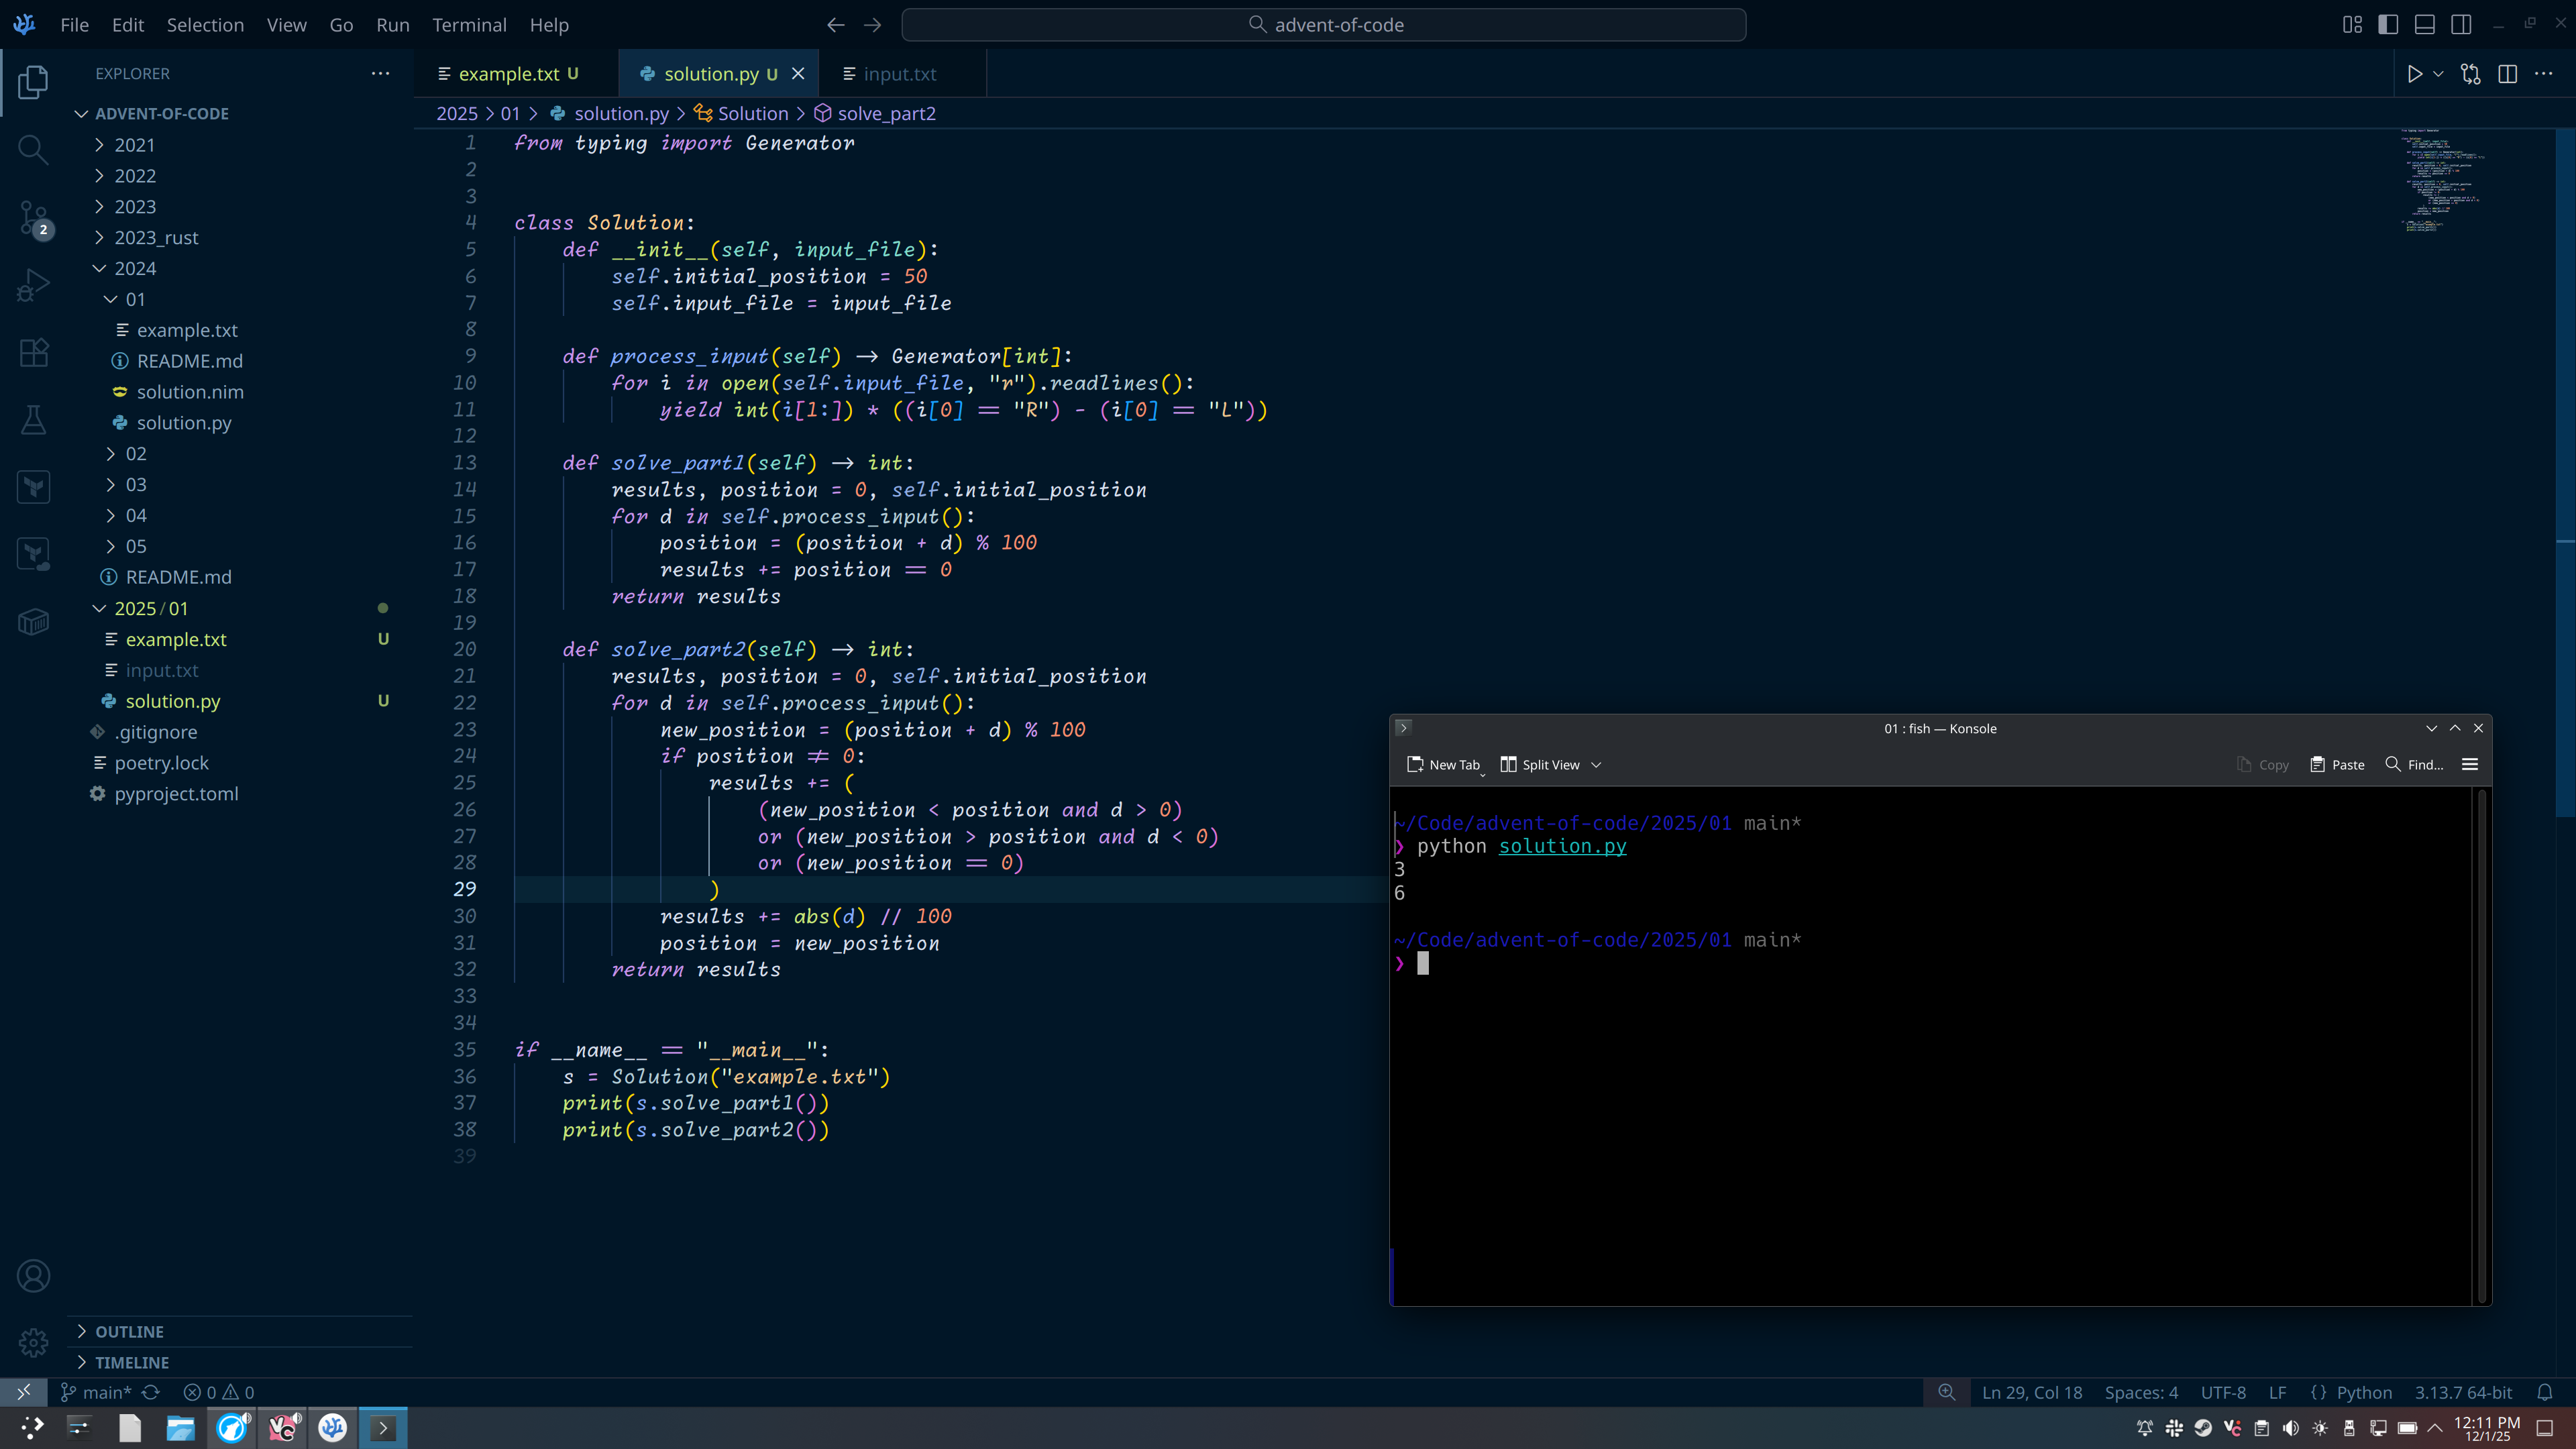Viewport: 2576px width, 1449px height.
Task: Toggle the primary side bar visibility
Action: click(2388, 25)
